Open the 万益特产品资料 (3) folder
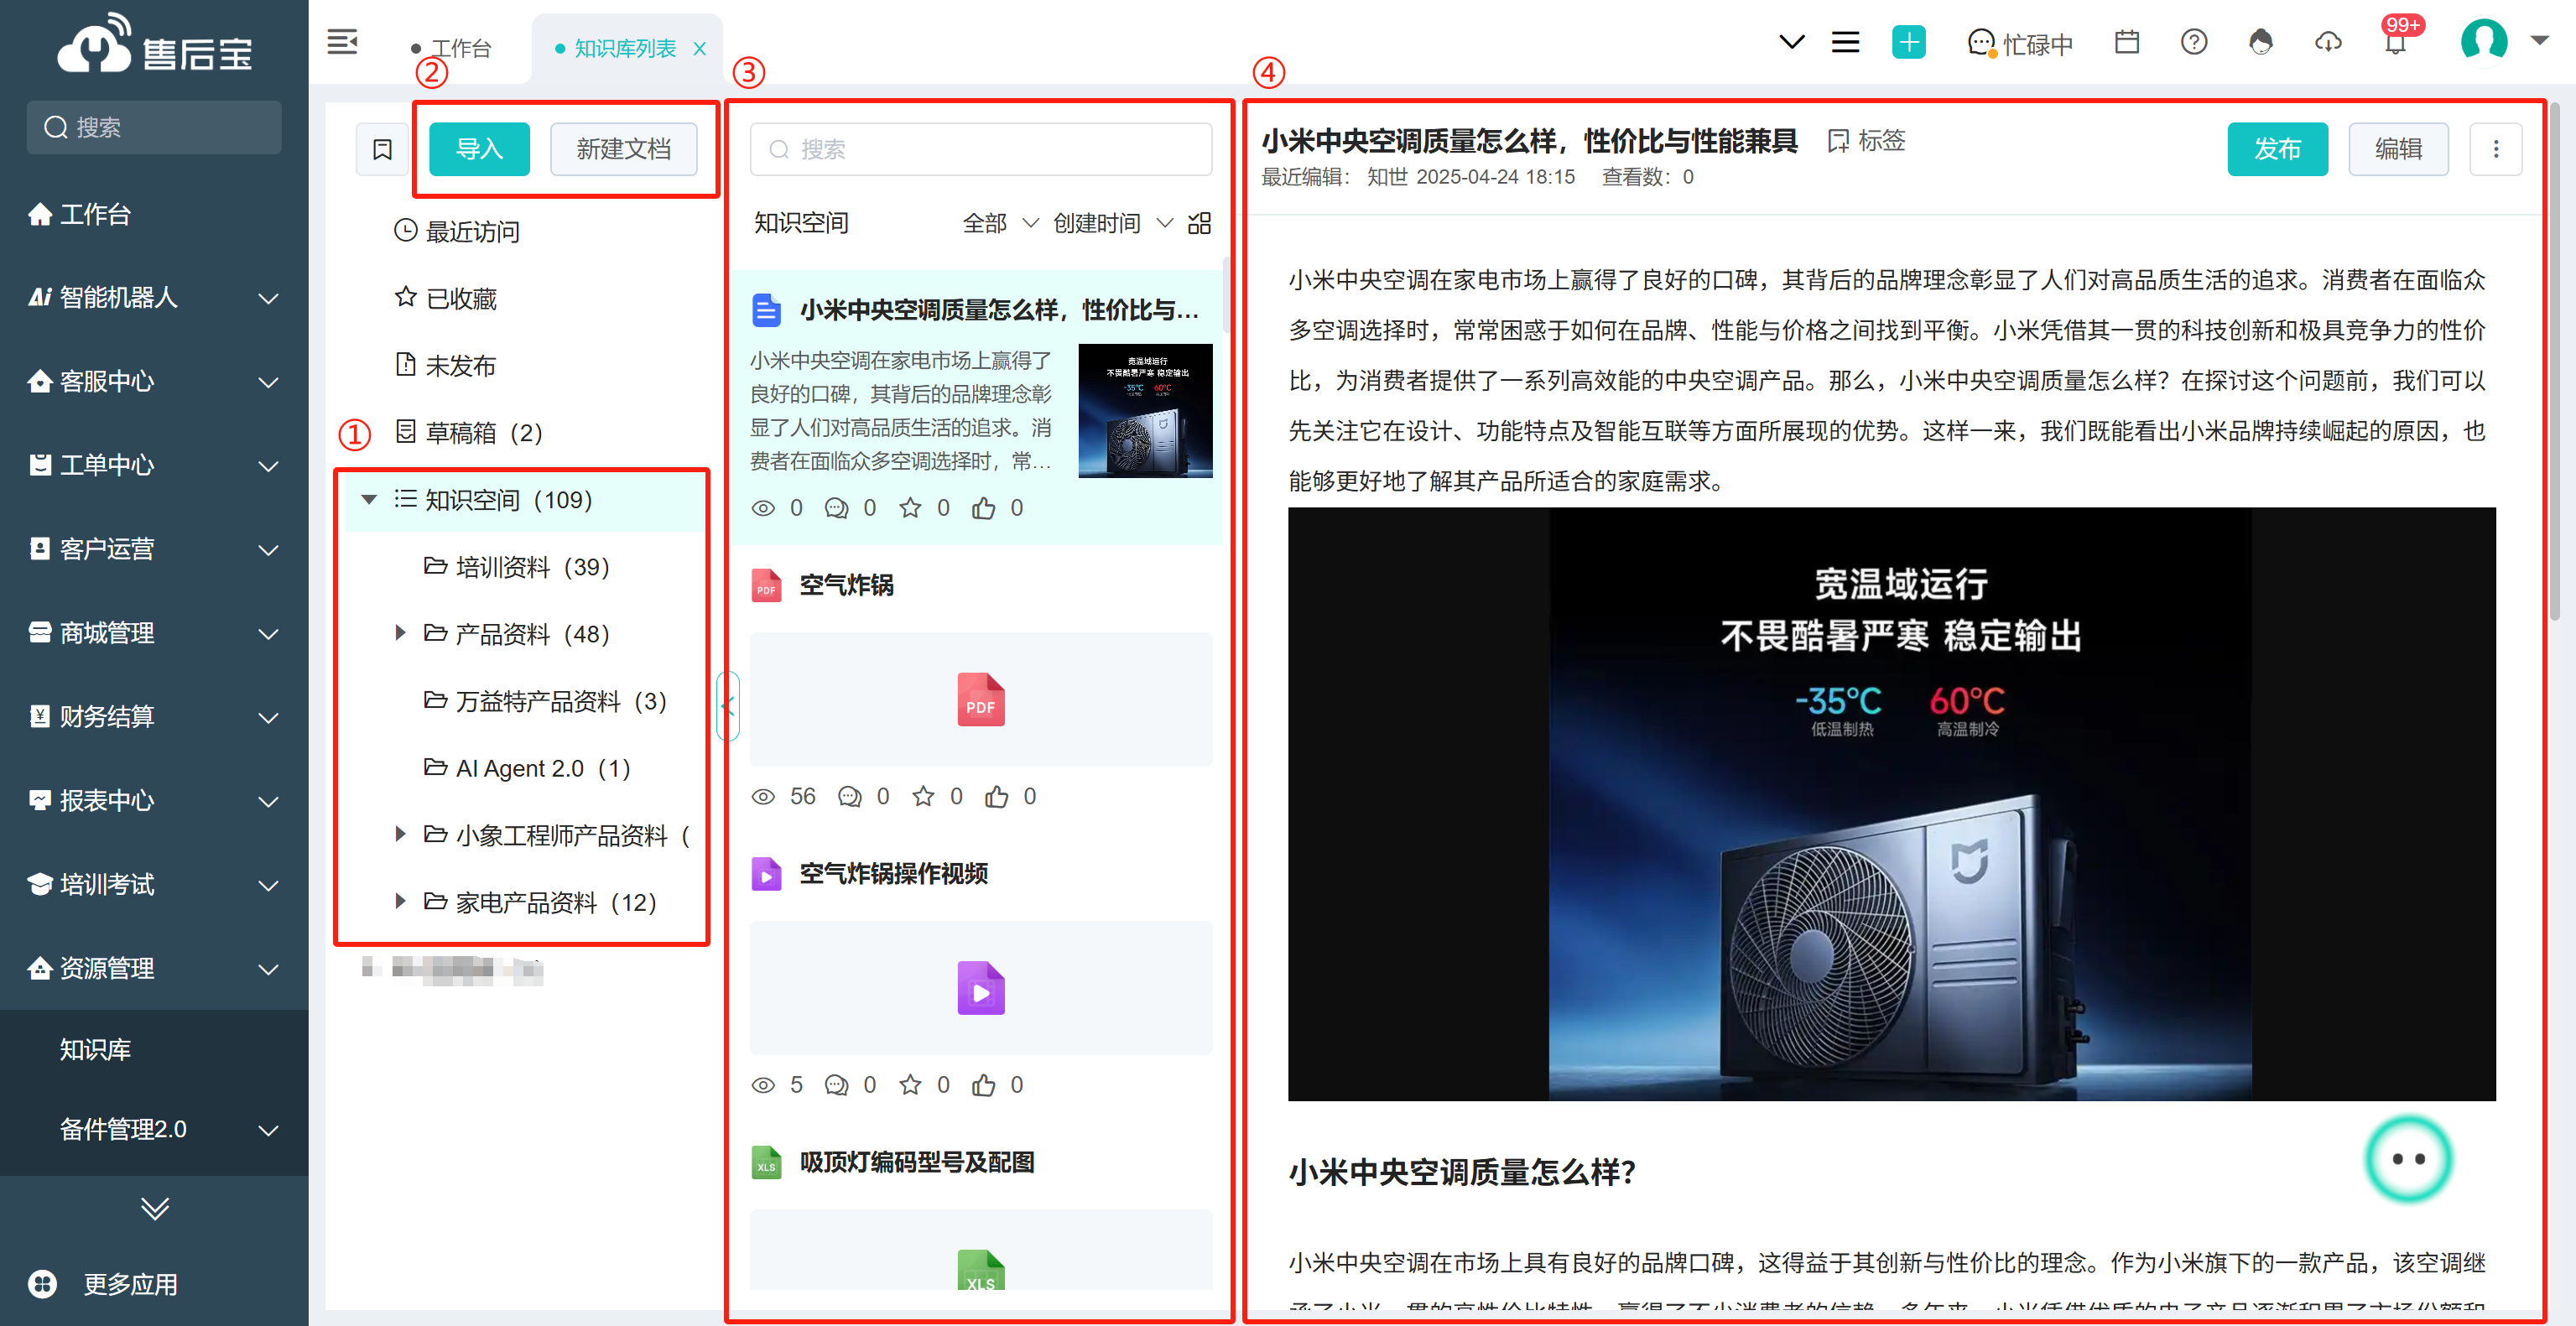2576x1326 pixels. [545, 700]
